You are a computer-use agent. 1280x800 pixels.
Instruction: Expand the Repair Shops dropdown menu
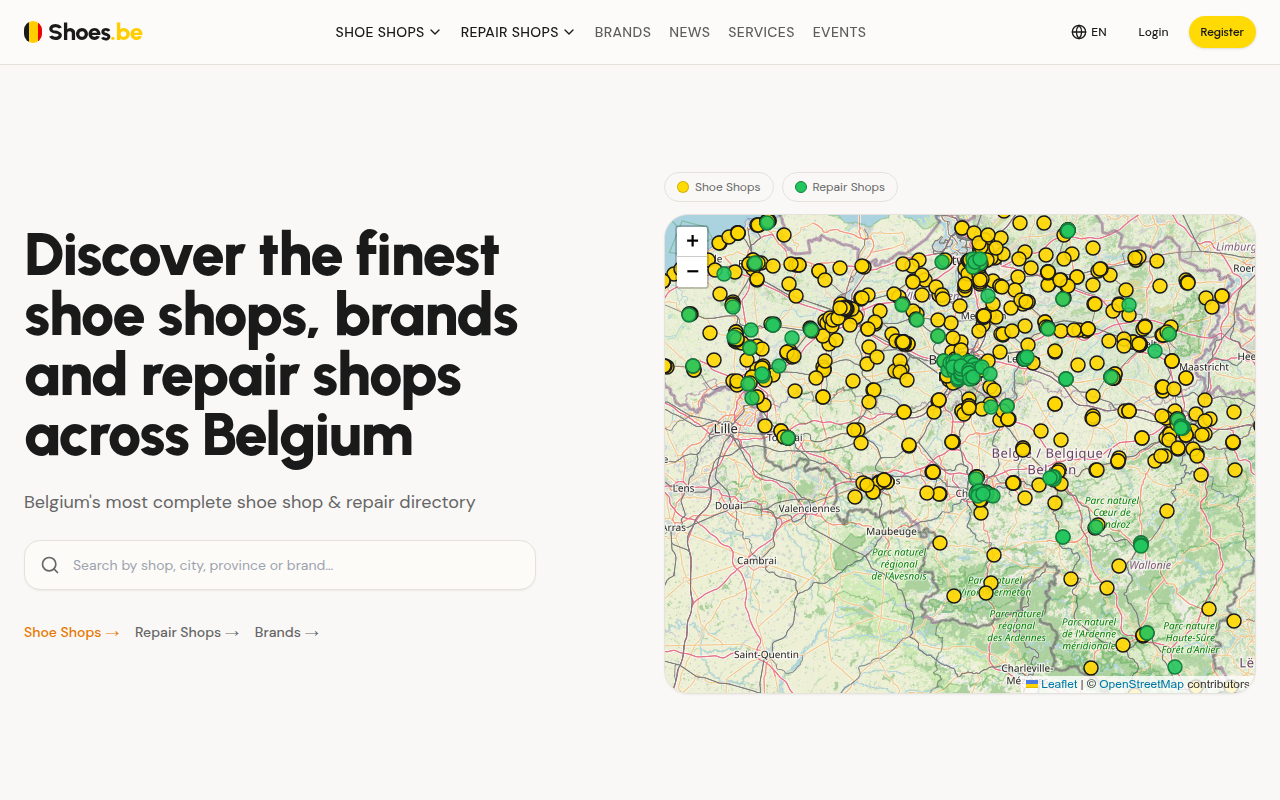518,32
